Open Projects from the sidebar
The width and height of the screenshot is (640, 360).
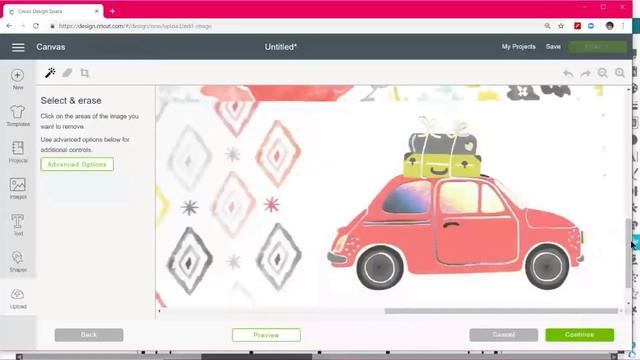(x=18, y=152)
